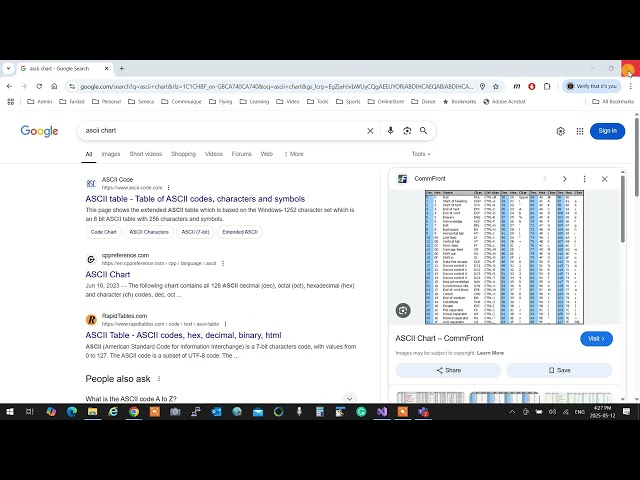
Task: Close the ascii chart Google Search tab
Action: [107, 69]
